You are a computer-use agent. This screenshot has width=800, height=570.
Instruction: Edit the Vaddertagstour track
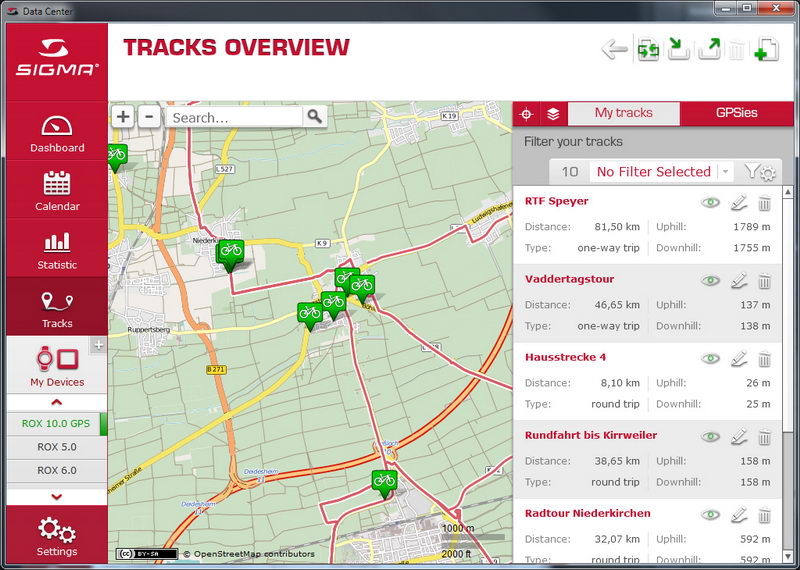tap(739, 281)
